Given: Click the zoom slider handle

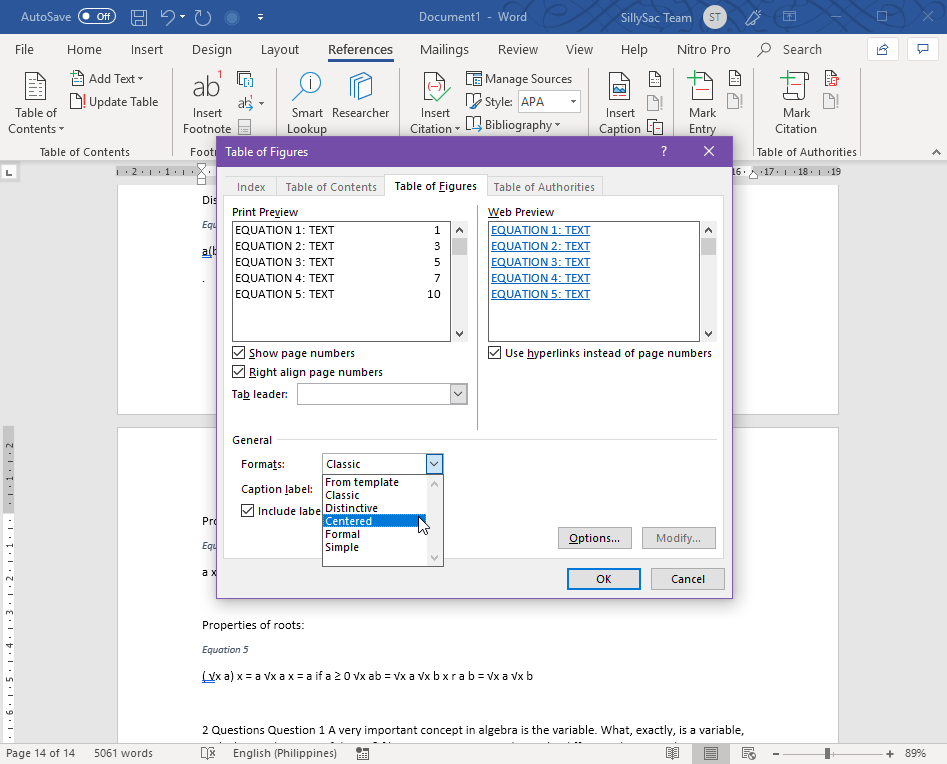Looking at the screenshot, I should click(x=827, y=753).
